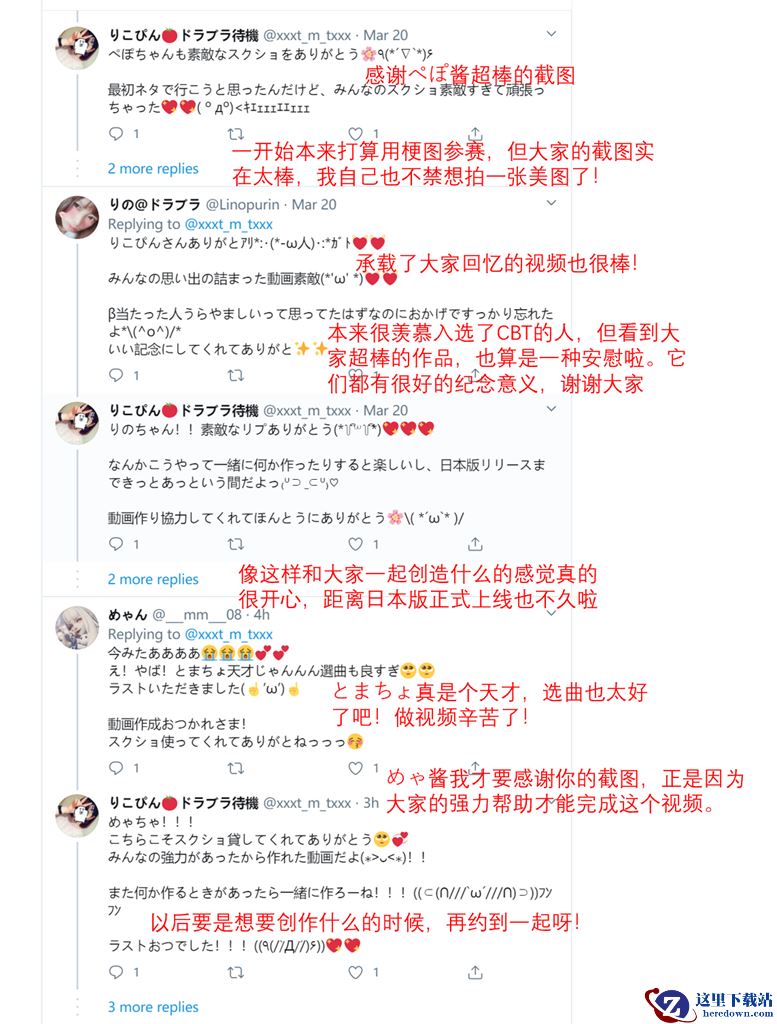Image resolution: width=777 pixels, height=1024 pixels.
Task: Open caret menu on second りこぴん Mar 20 tweet
Action: click(x=551, y=409)
